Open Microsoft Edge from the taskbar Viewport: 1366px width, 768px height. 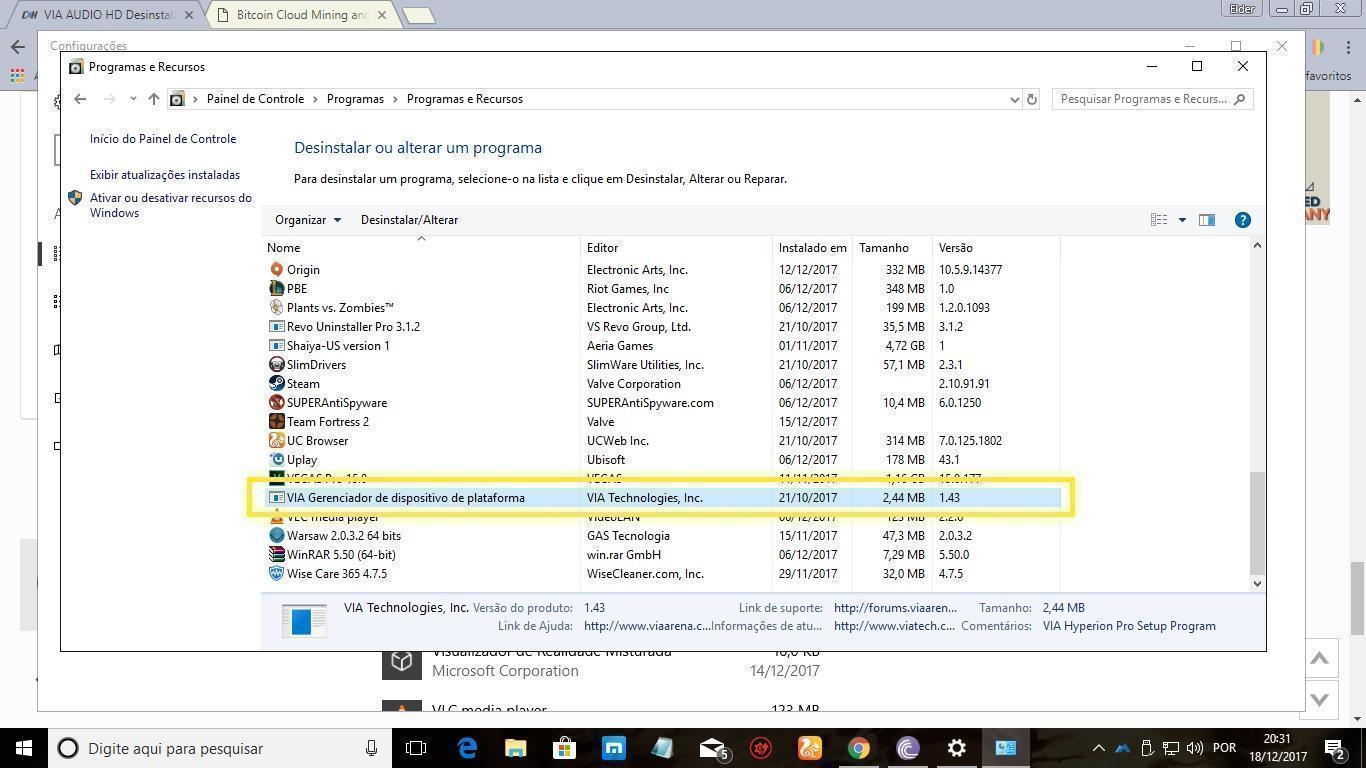point(467,748)
